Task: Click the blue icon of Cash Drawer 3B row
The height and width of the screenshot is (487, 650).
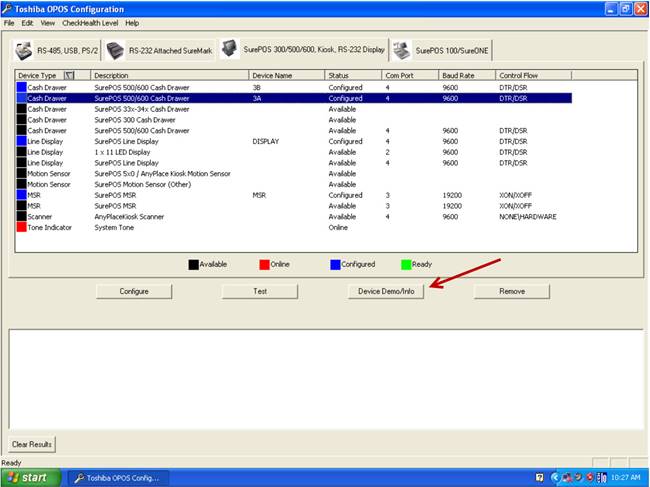Action: [21, 88]
